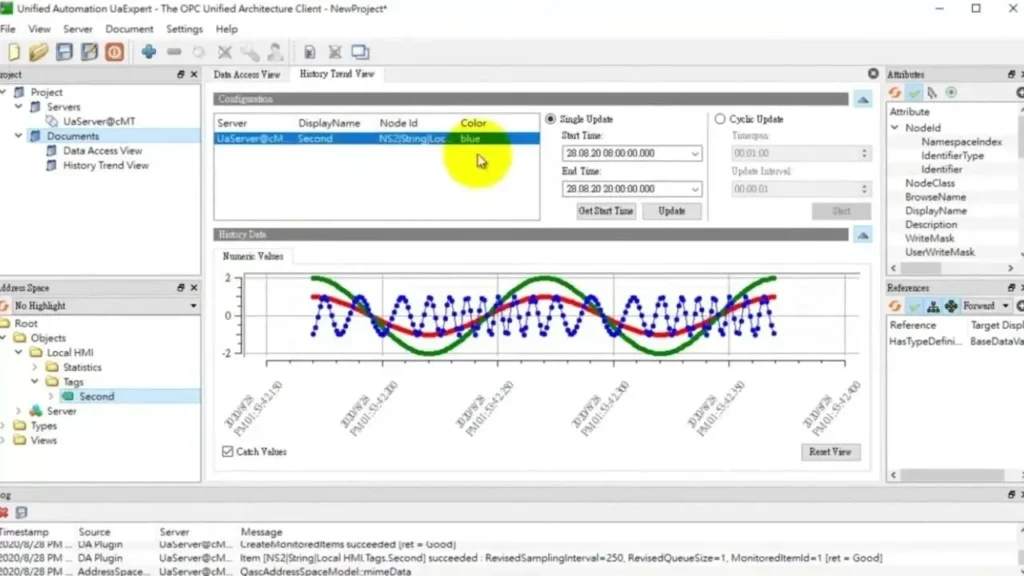Refresh the Attributes panel with orange icon
1024x576 pixels.
pos(895,93)
